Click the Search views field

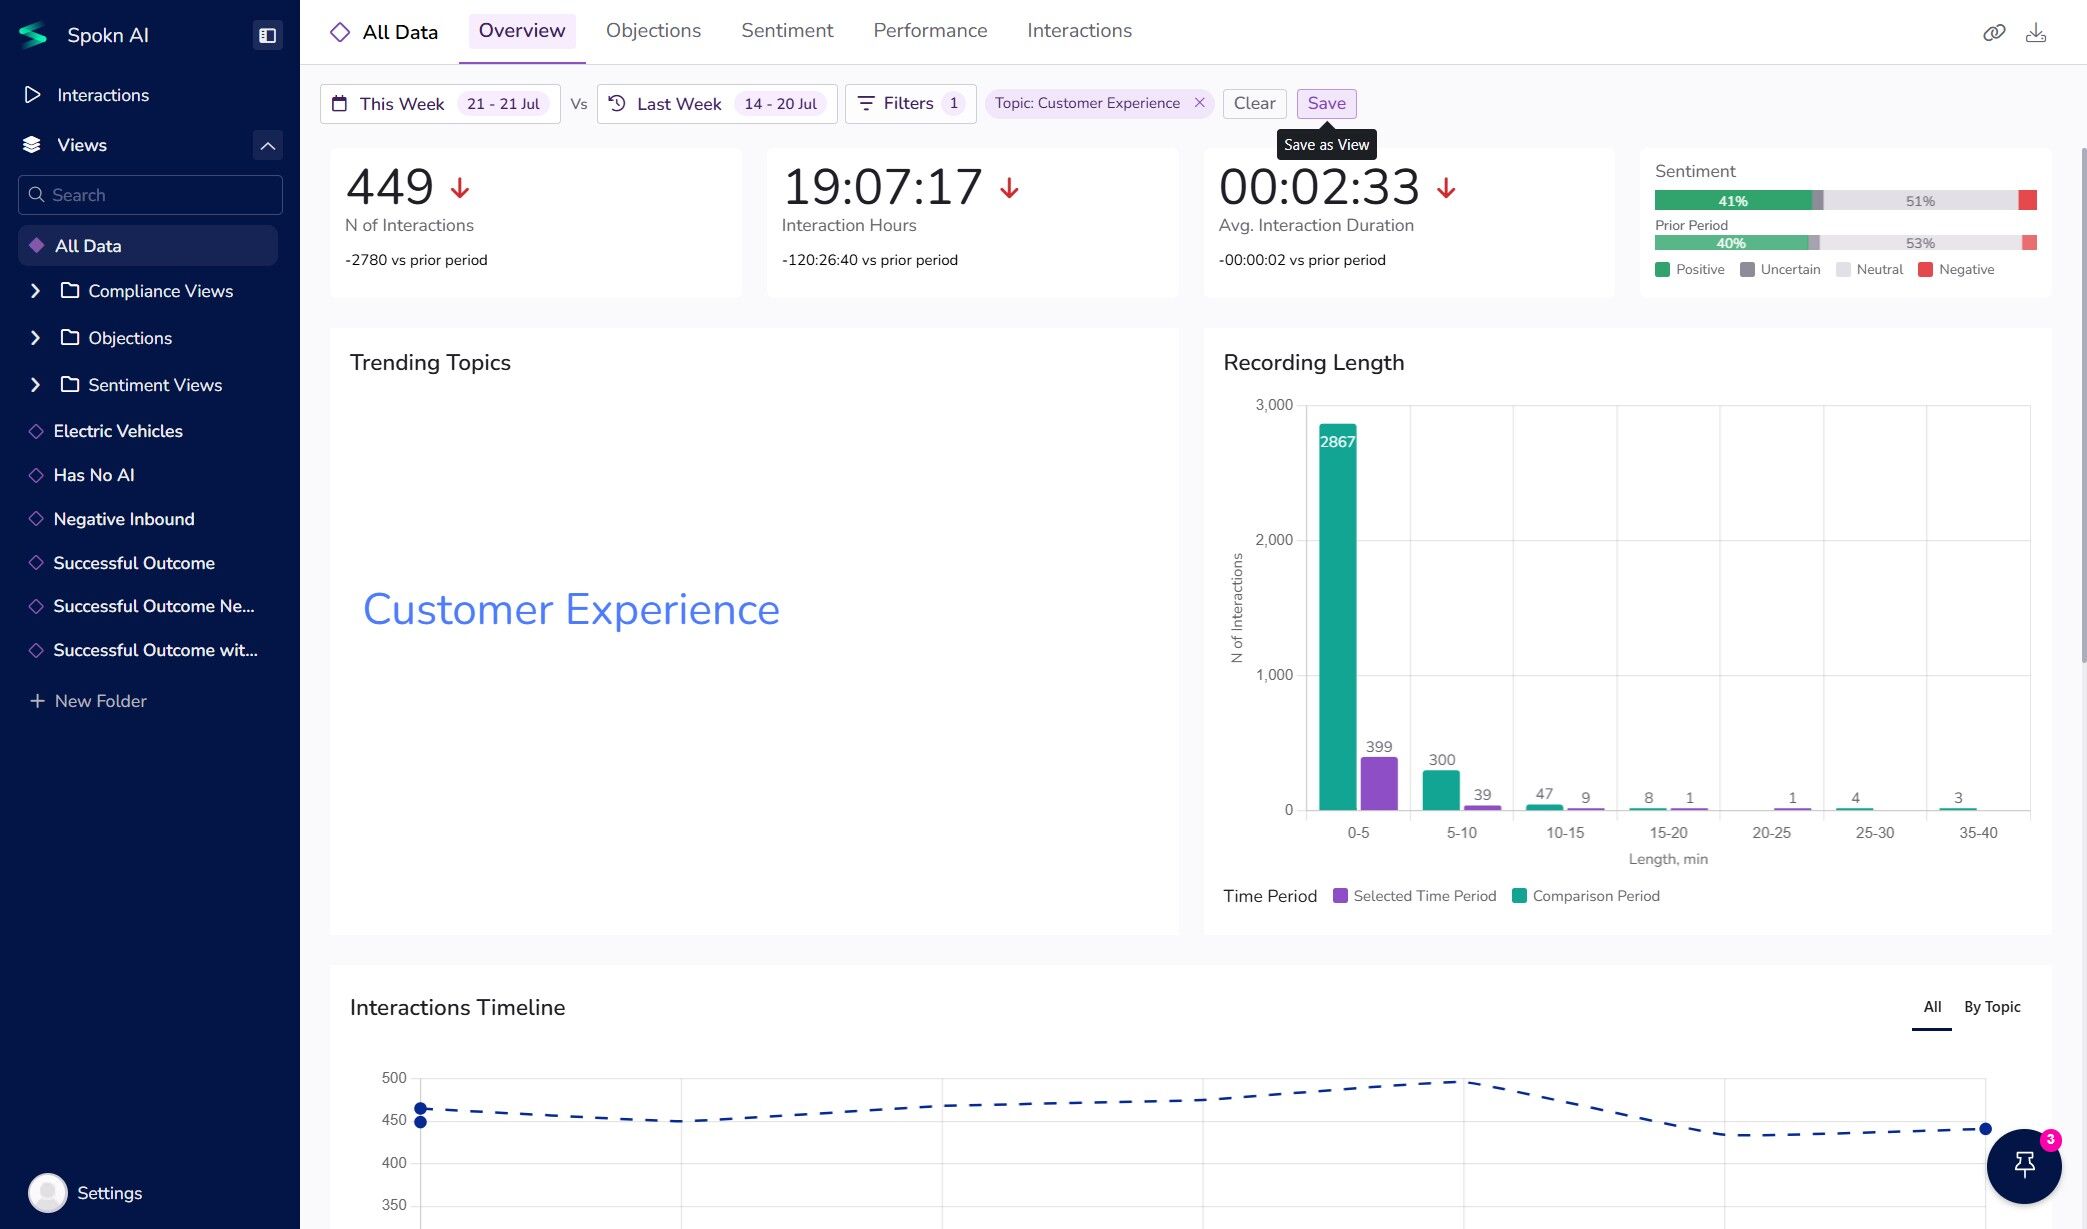(150, 195)
